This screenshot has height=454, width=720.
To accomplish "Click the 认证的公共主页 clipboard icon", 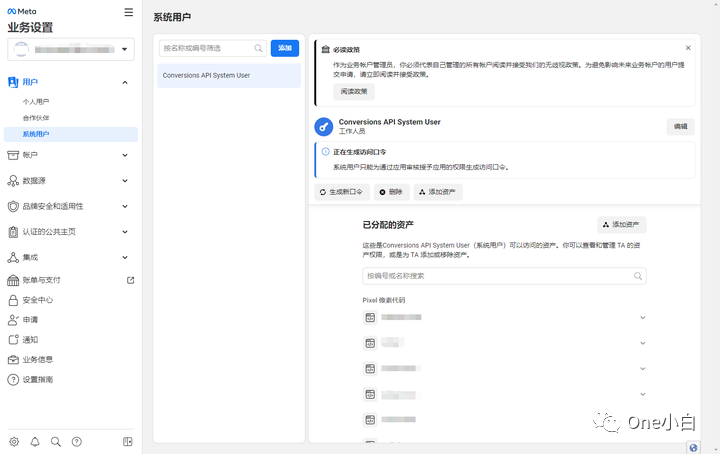I will coord(13,232).
